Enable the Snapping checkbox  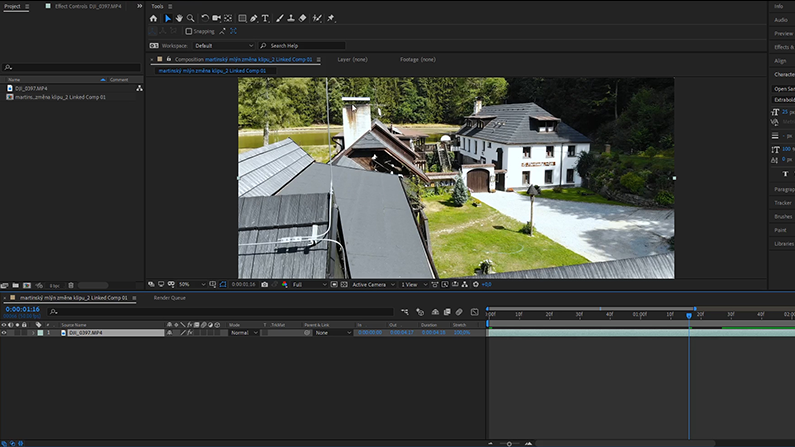click(189, 31)
